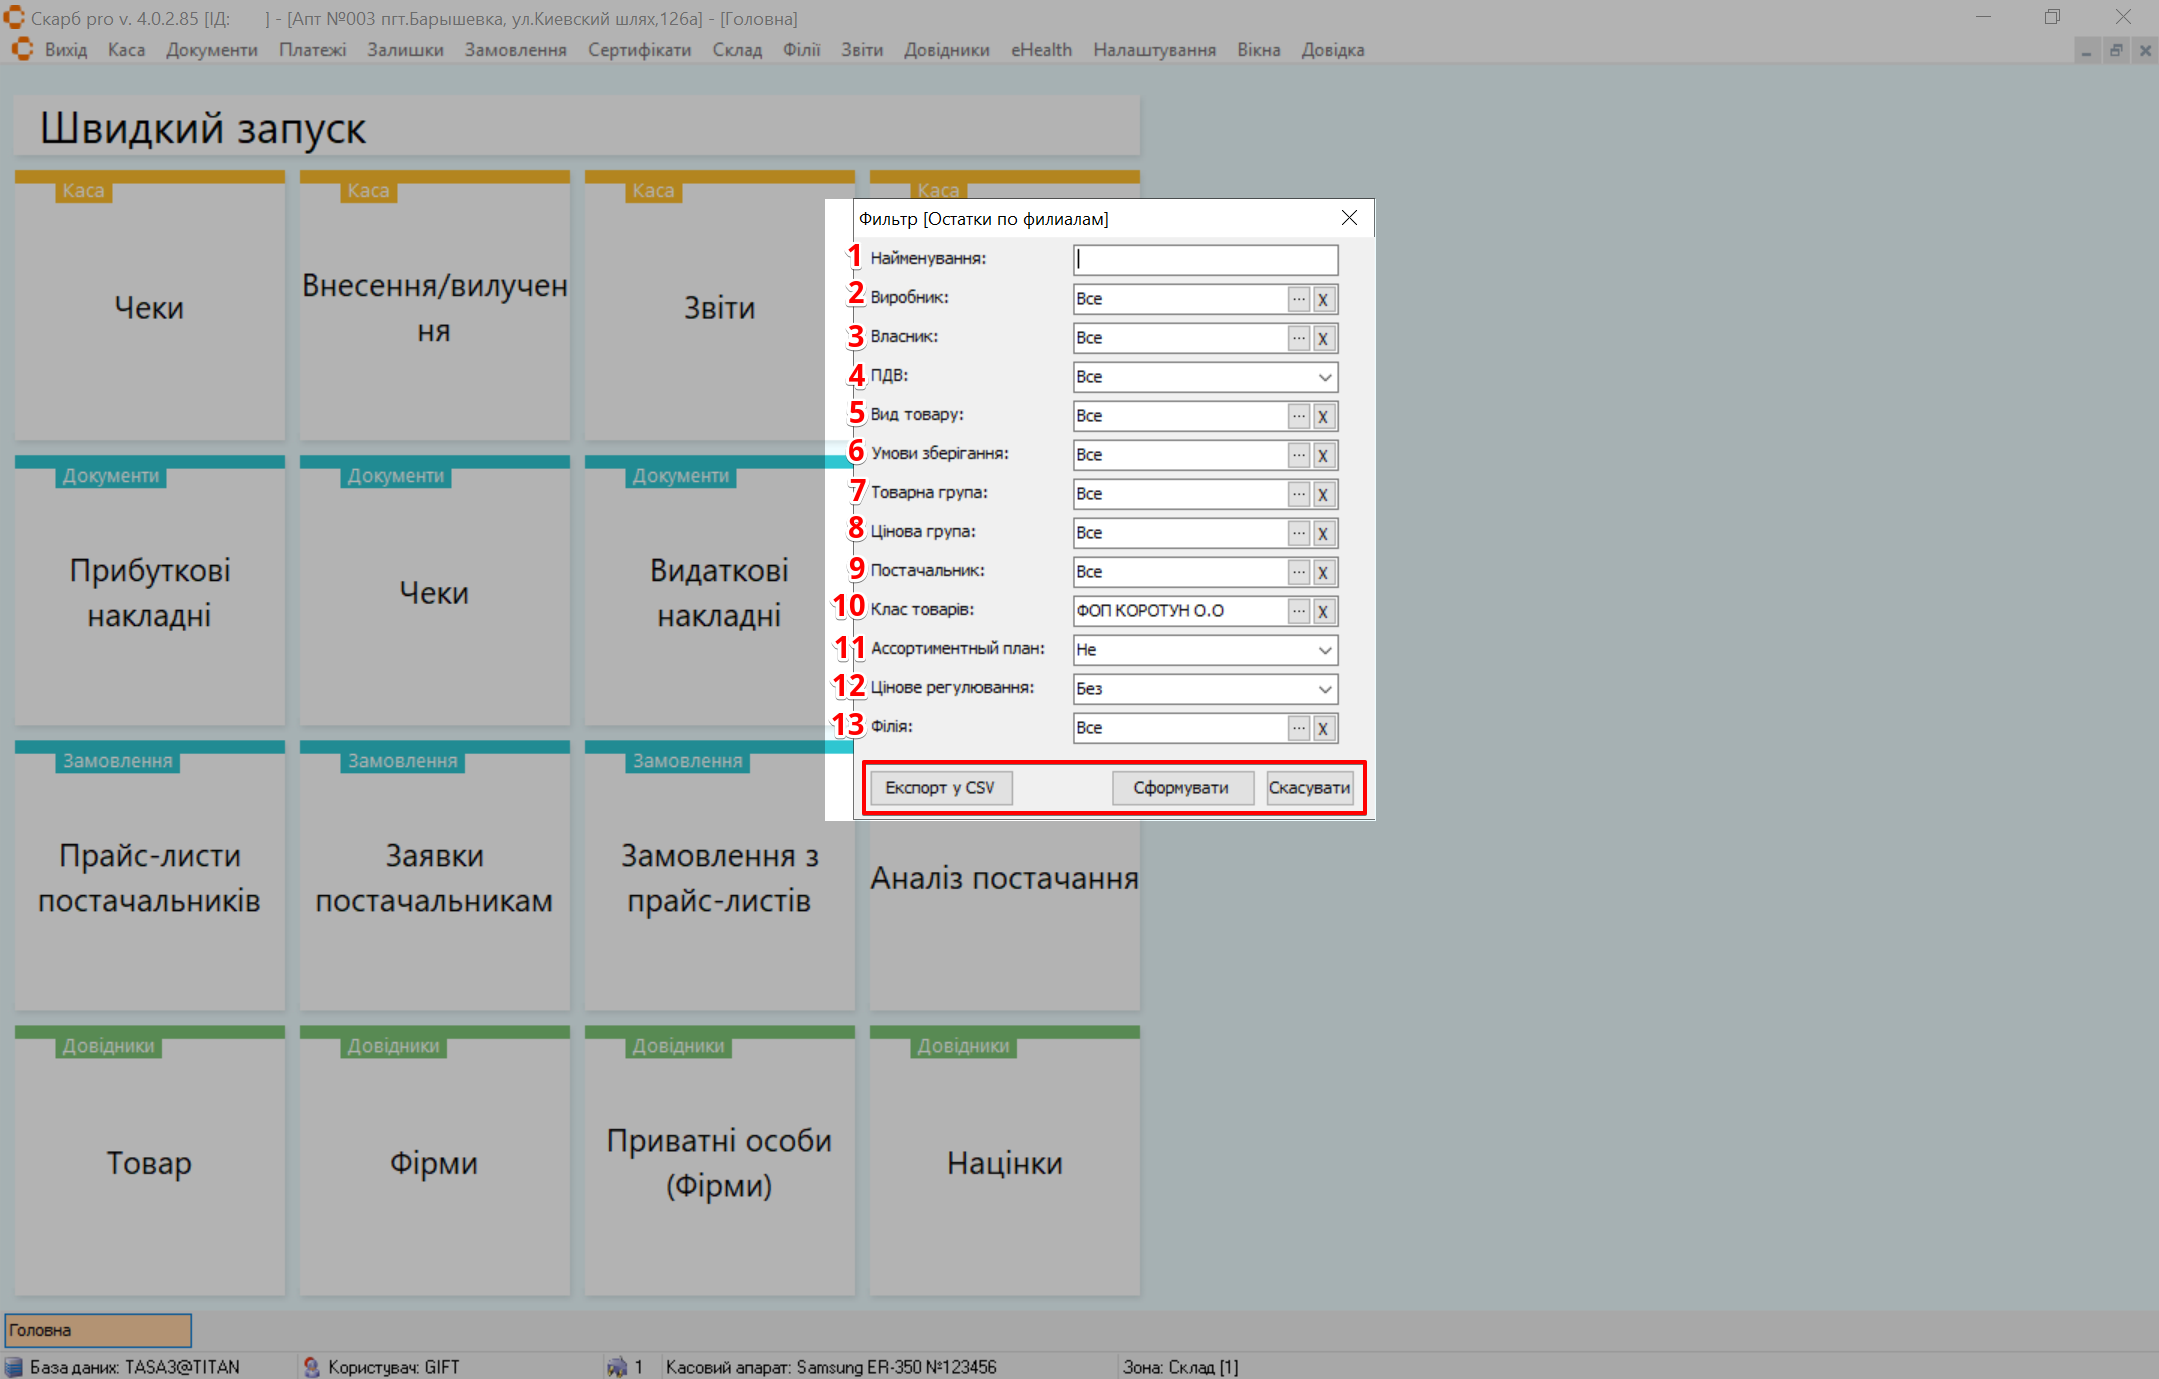Screen dimensions: 2159x1379
Task: Click the Найменування input field
Action: [x=1205, y=260]
